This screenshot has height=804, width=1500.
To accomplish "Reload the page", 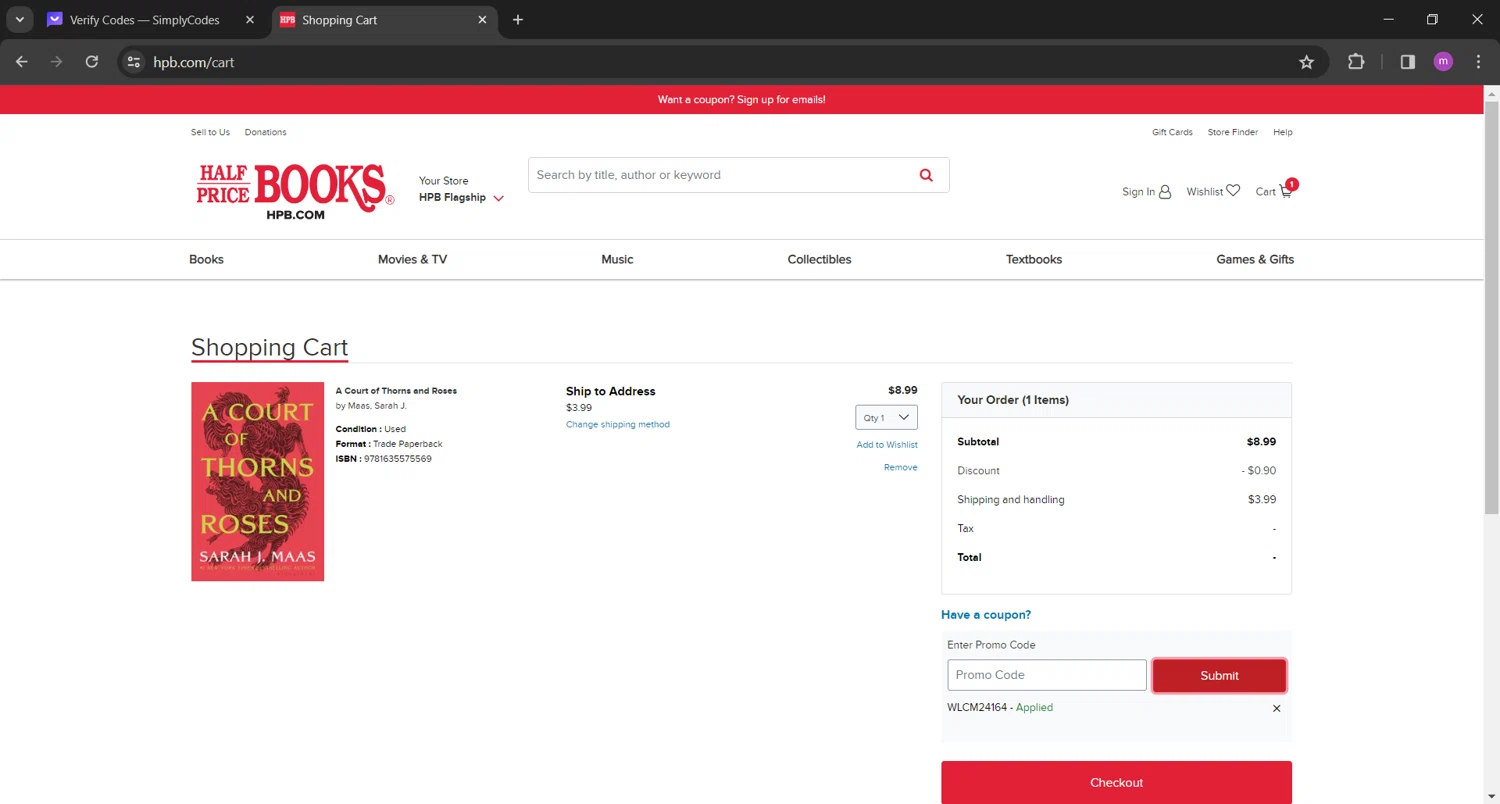I will click(x=92, y=62).
